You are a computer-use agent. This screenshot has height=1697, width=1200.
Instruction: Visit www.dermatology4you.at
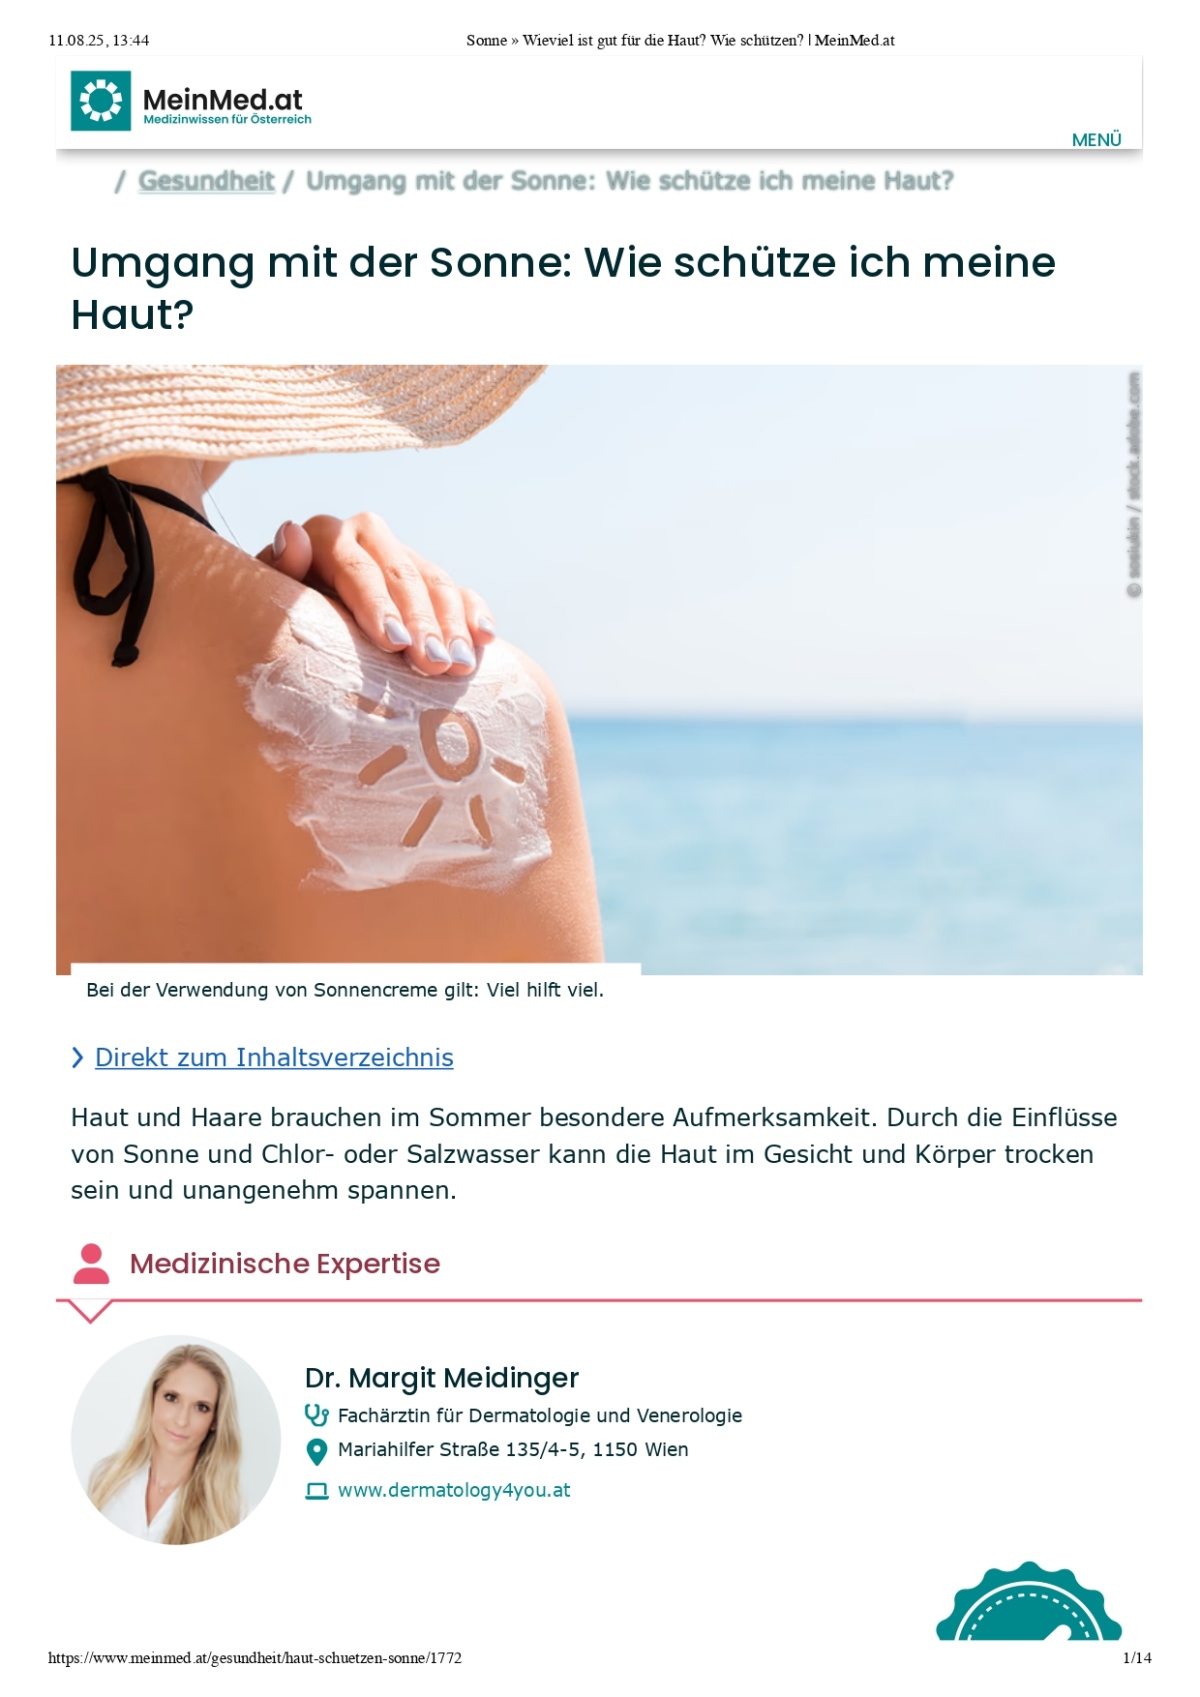[x=454, y=1490]
